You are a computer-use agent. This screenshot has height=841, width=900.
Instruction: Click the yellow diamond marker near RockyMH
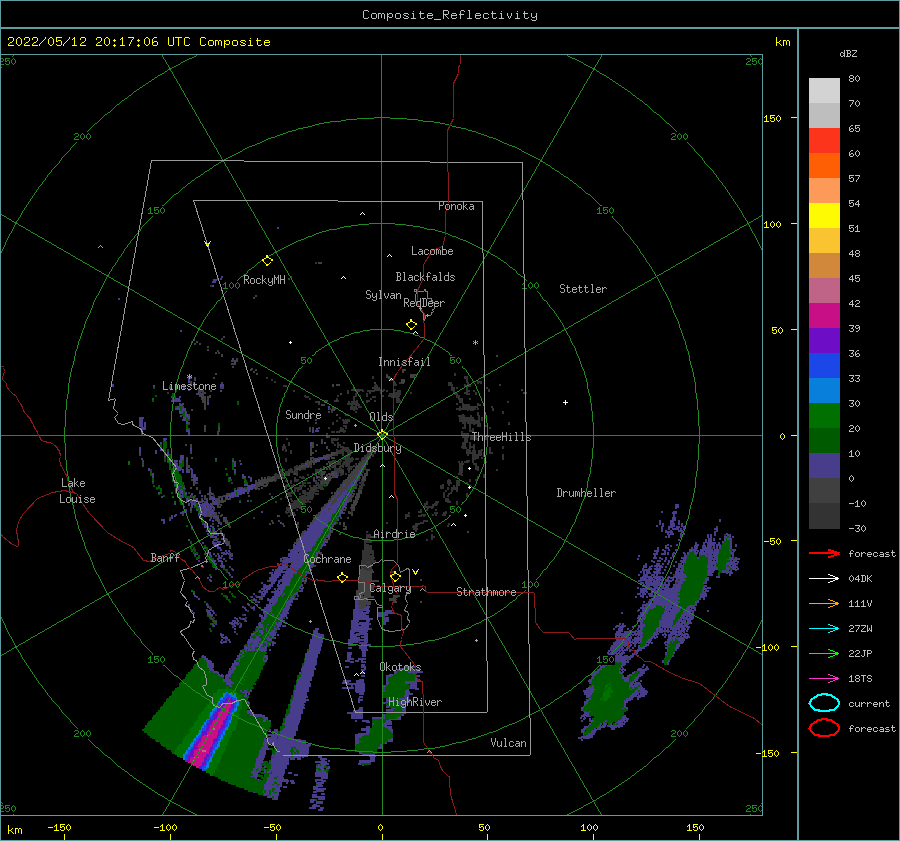(x=267, y=261)
